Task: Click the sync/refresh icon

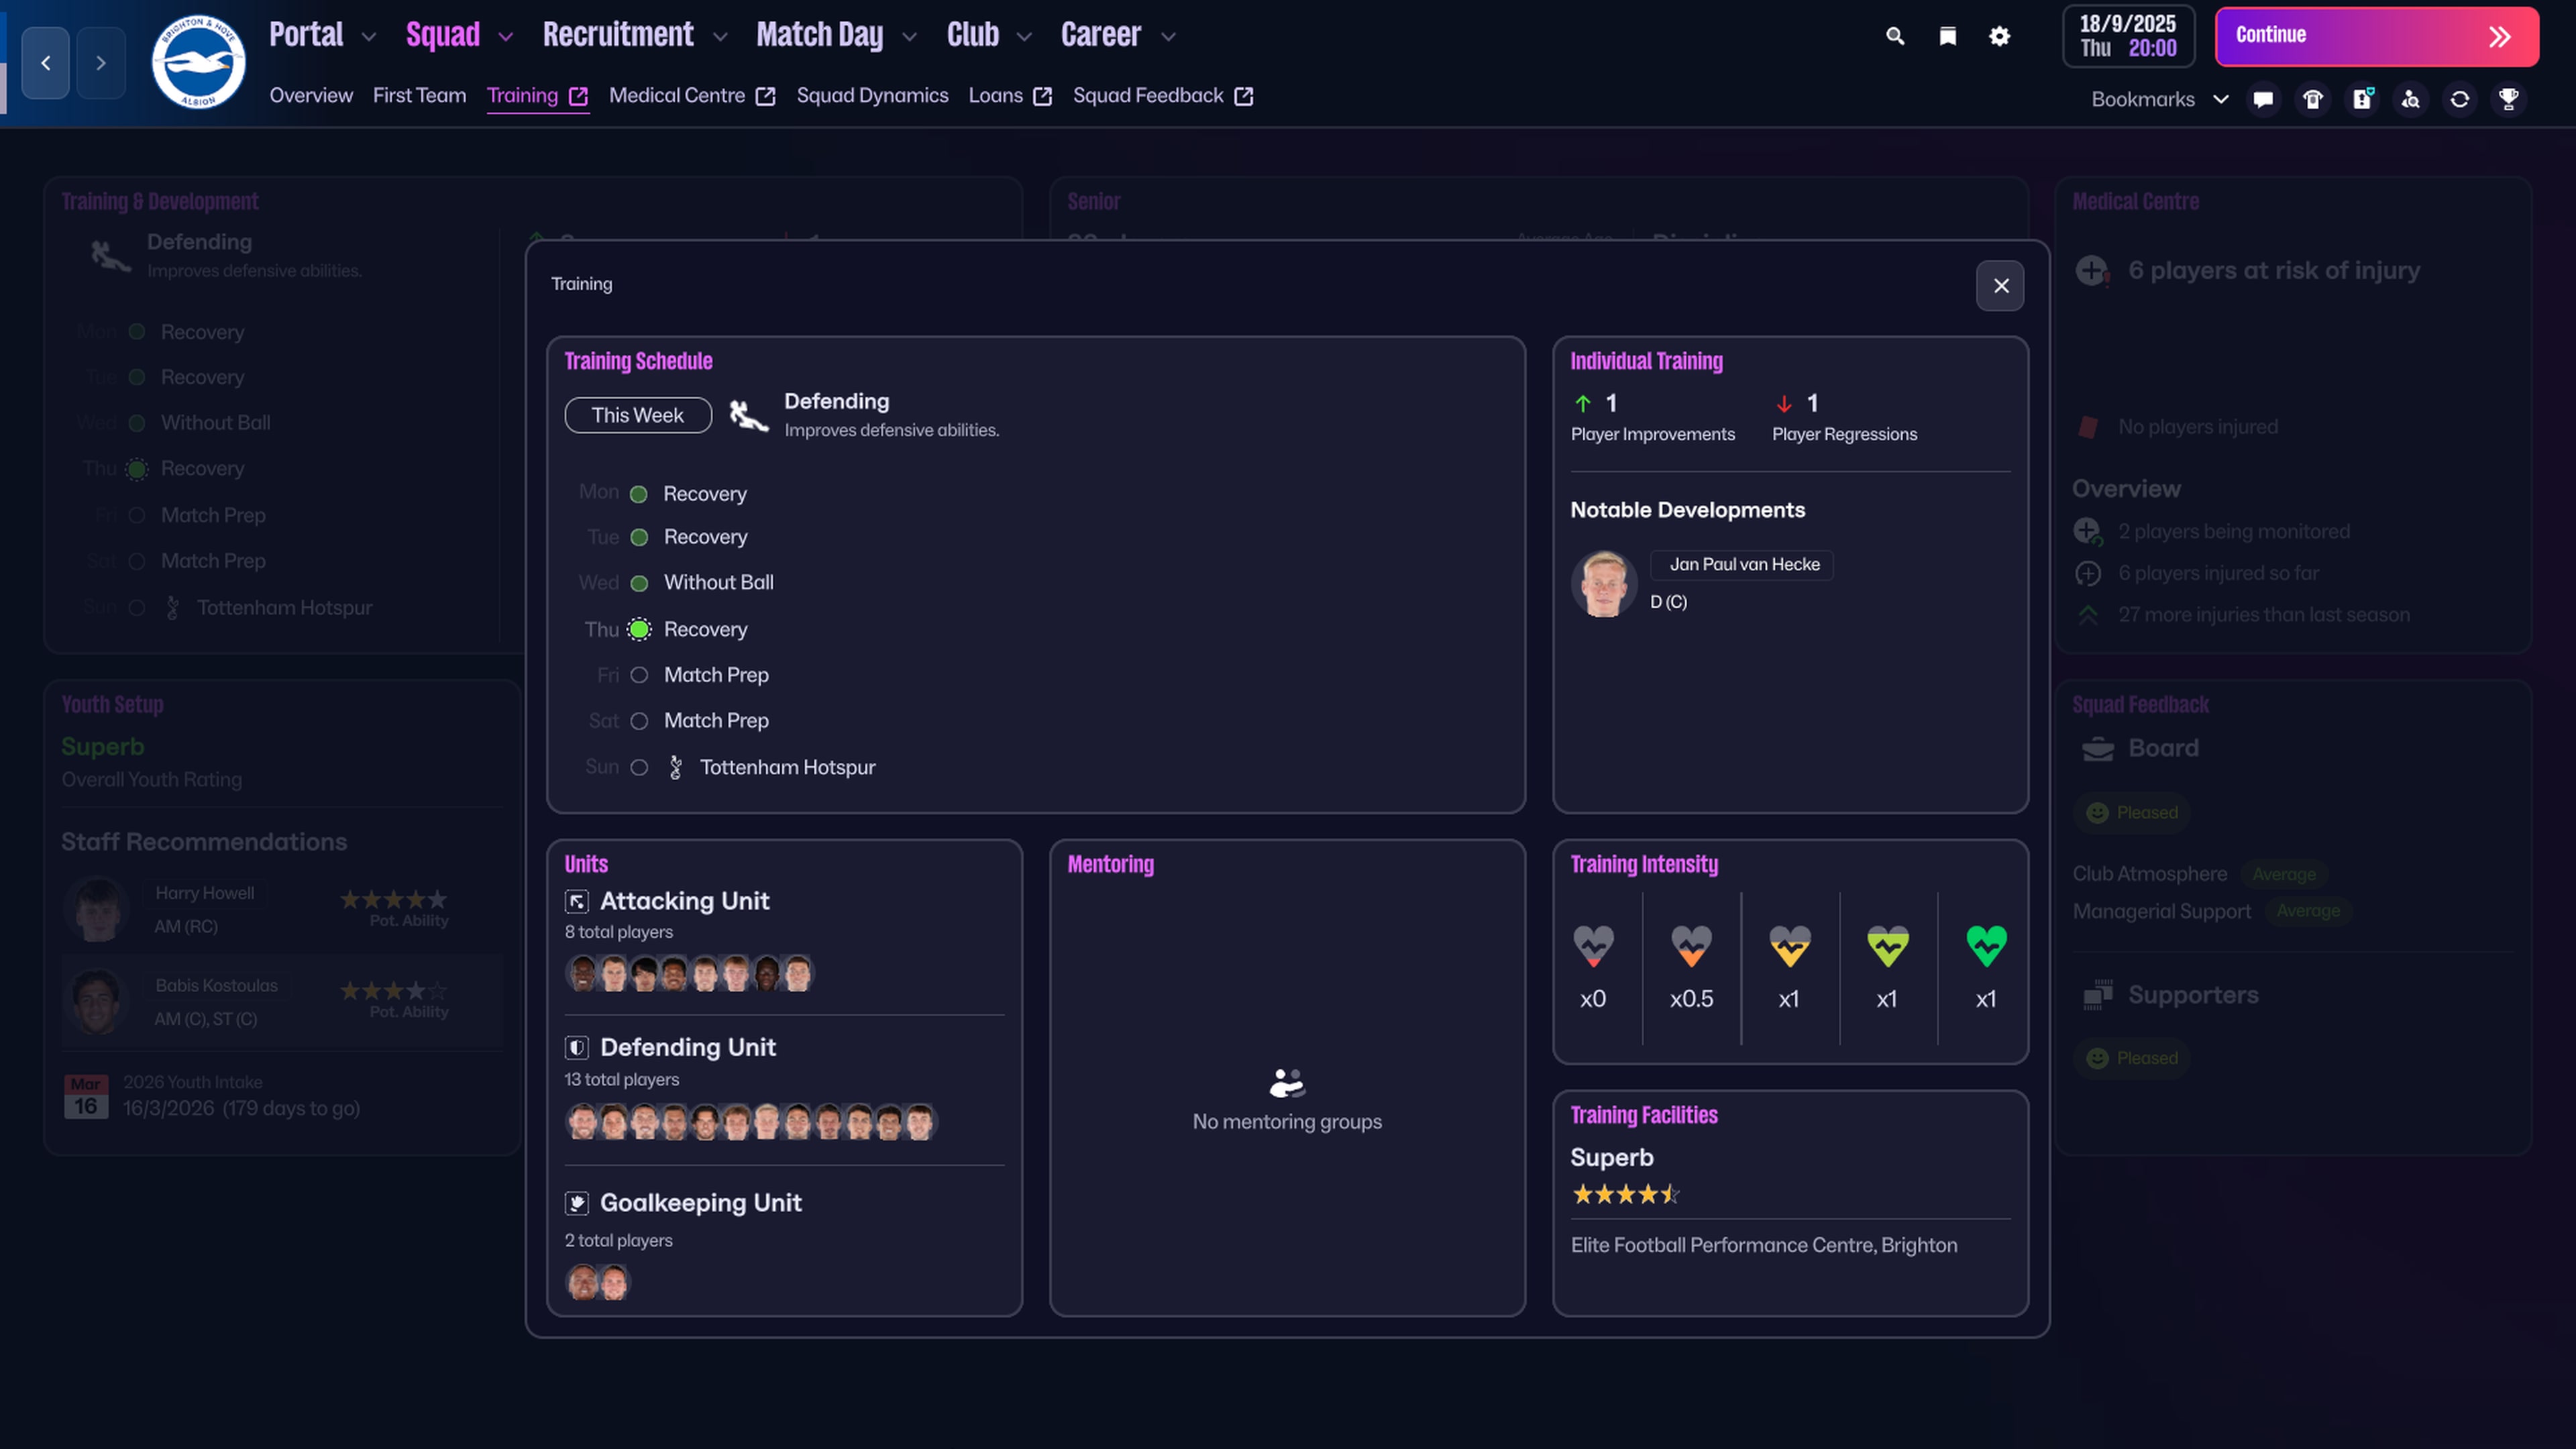Action: click(2460, 99)
